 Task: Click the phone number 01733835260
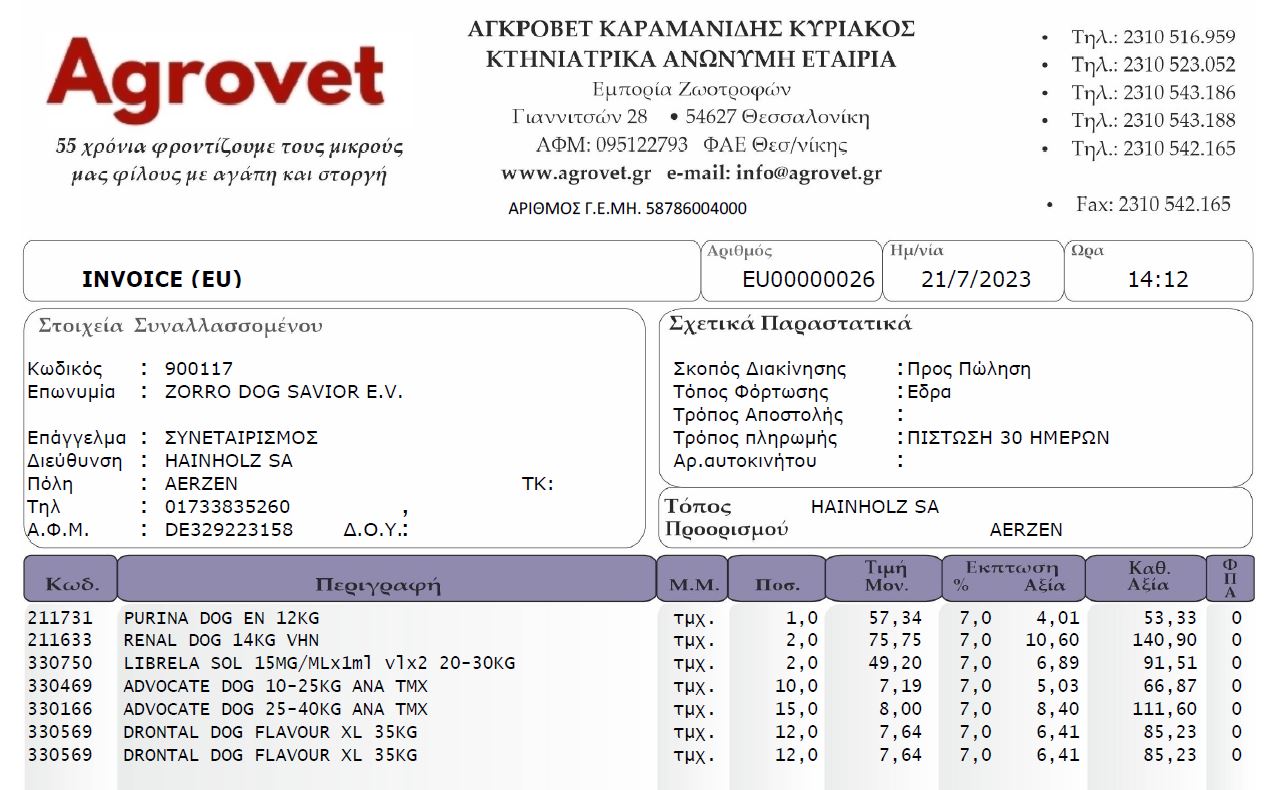tap(227, 507)
